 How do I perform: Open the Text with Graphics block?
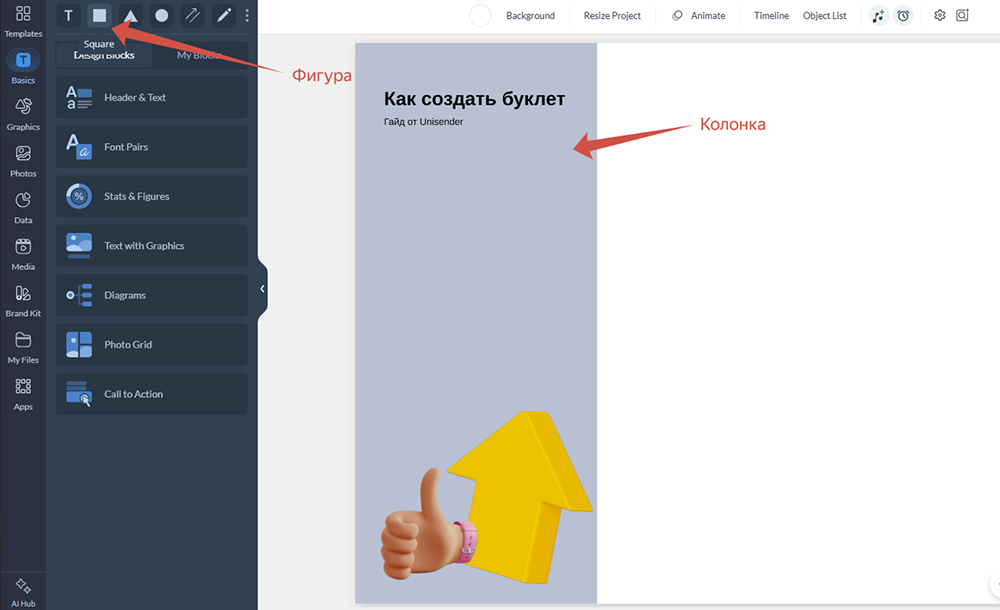click(152, 246)
